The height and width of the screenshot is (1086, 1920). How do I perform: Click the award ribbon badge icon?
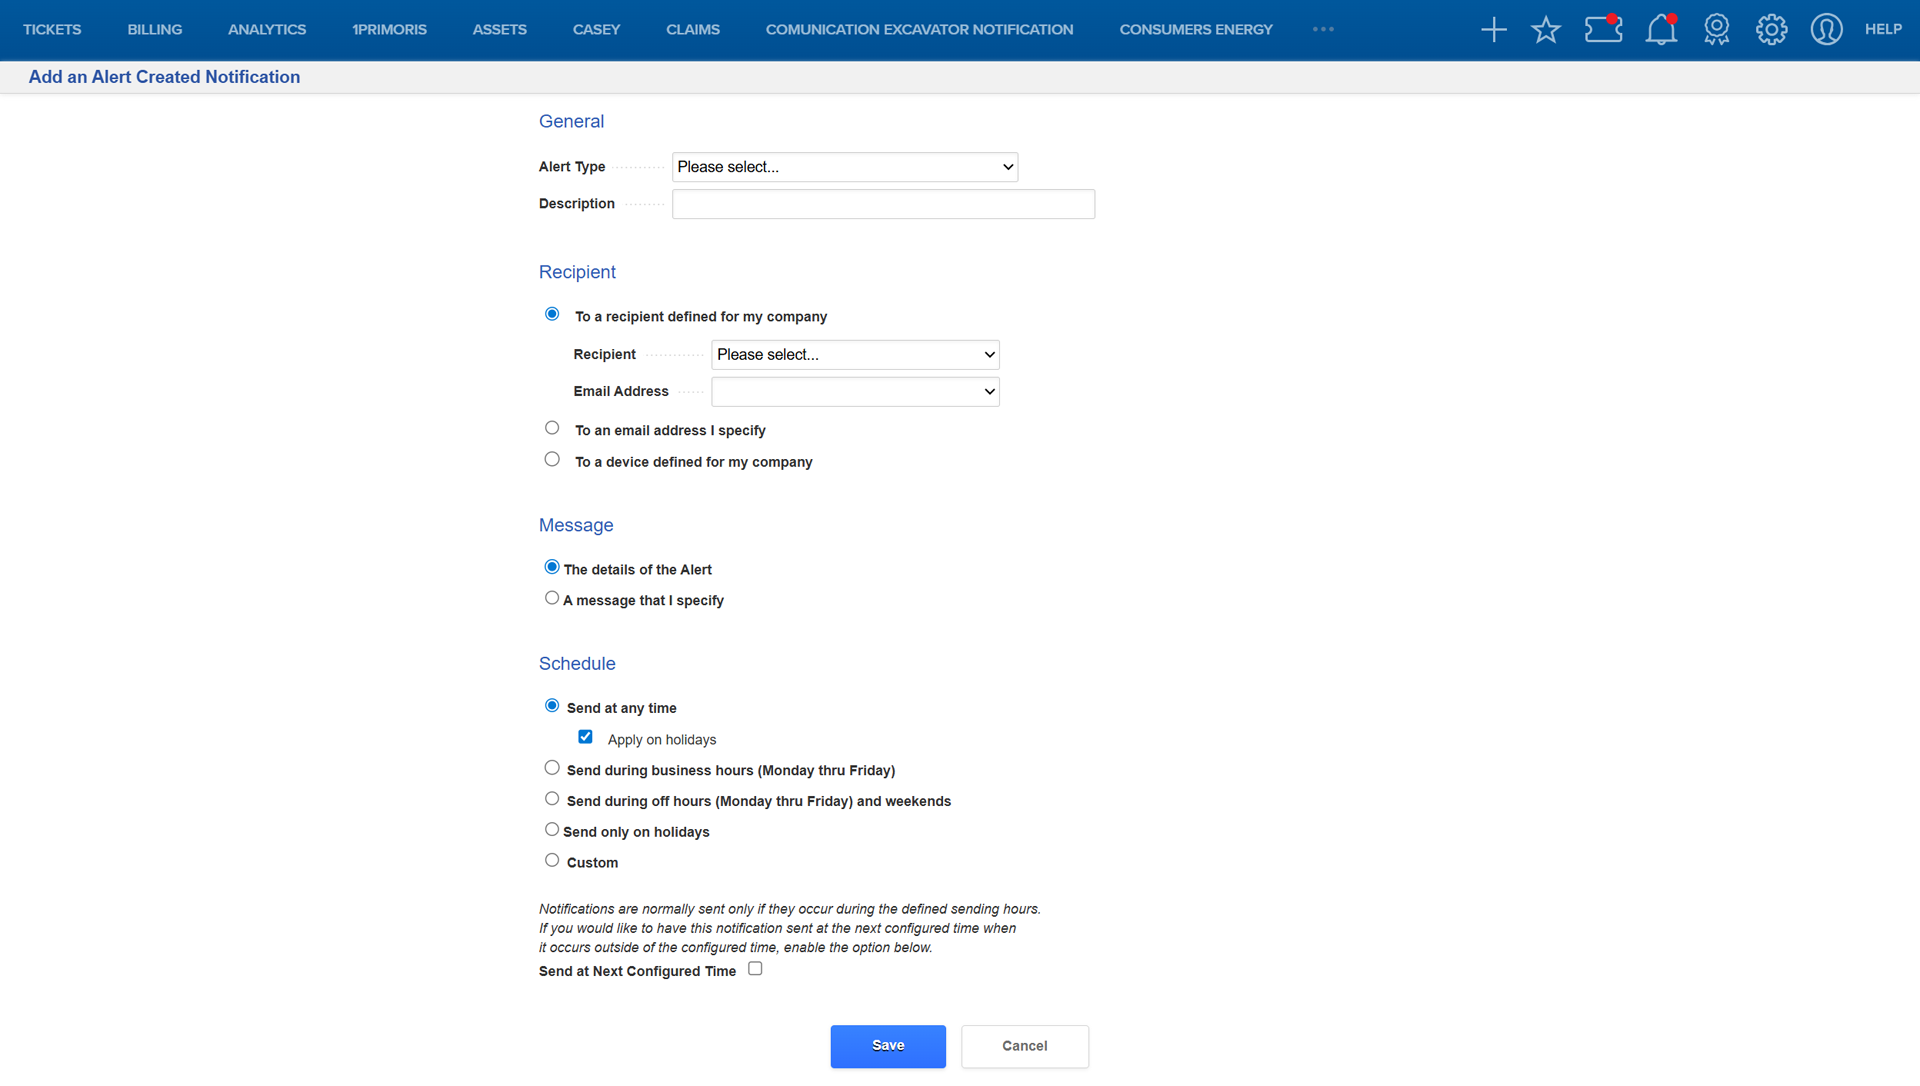click(1716, 30)
